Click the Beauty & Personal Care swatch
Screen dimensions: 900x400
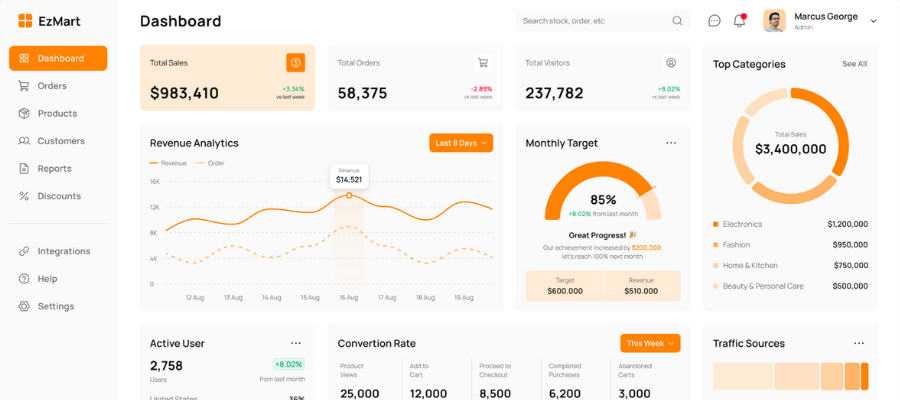point(715,286)
